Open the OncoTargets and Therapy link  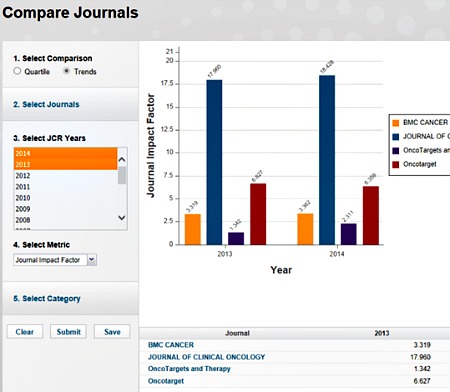(x=189, y=369)
